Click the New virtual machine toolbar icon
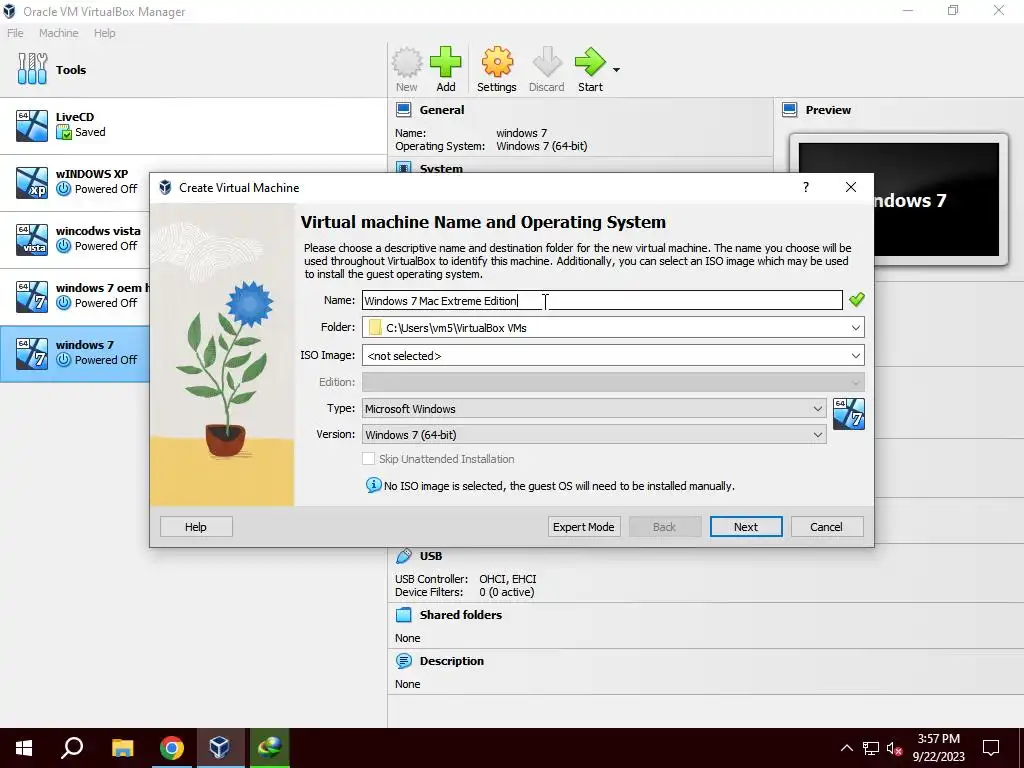 tap(407, 69)
